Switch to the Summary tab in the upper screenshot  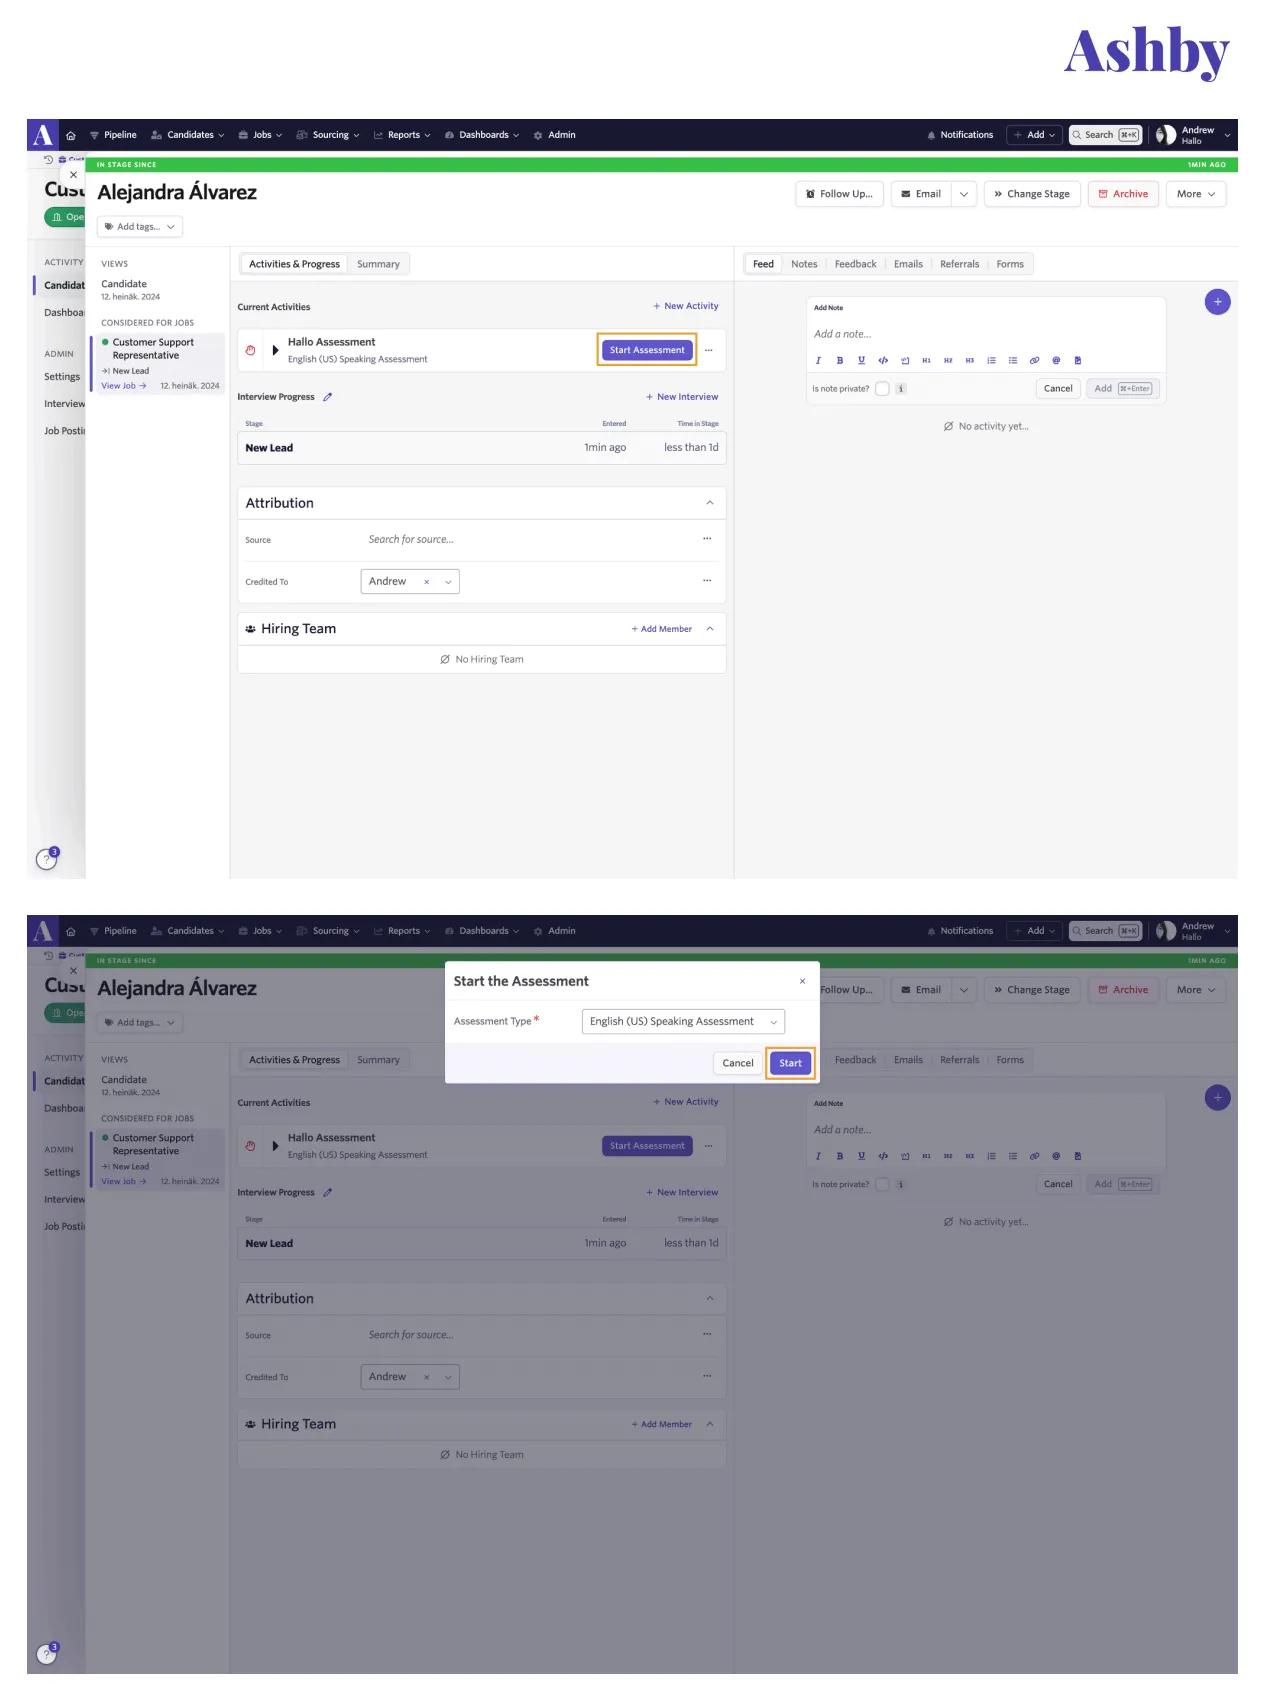[x=378, y=265]
